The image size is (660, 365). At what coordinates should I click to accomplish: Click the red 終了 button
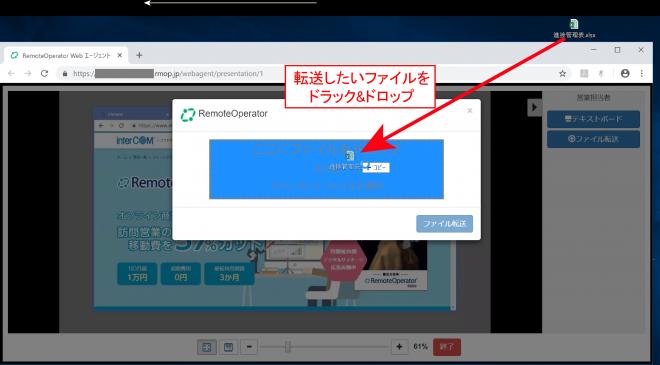(x=447, y=347)
